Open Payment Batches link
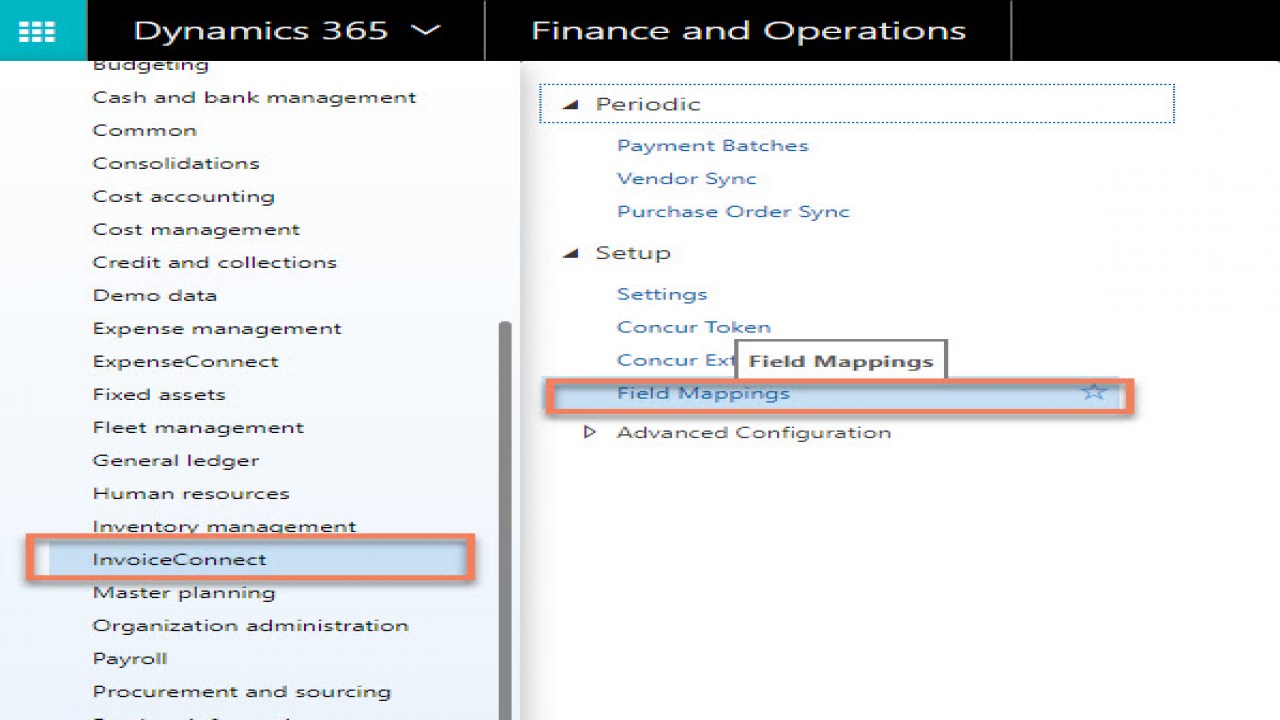 (713, 146)
